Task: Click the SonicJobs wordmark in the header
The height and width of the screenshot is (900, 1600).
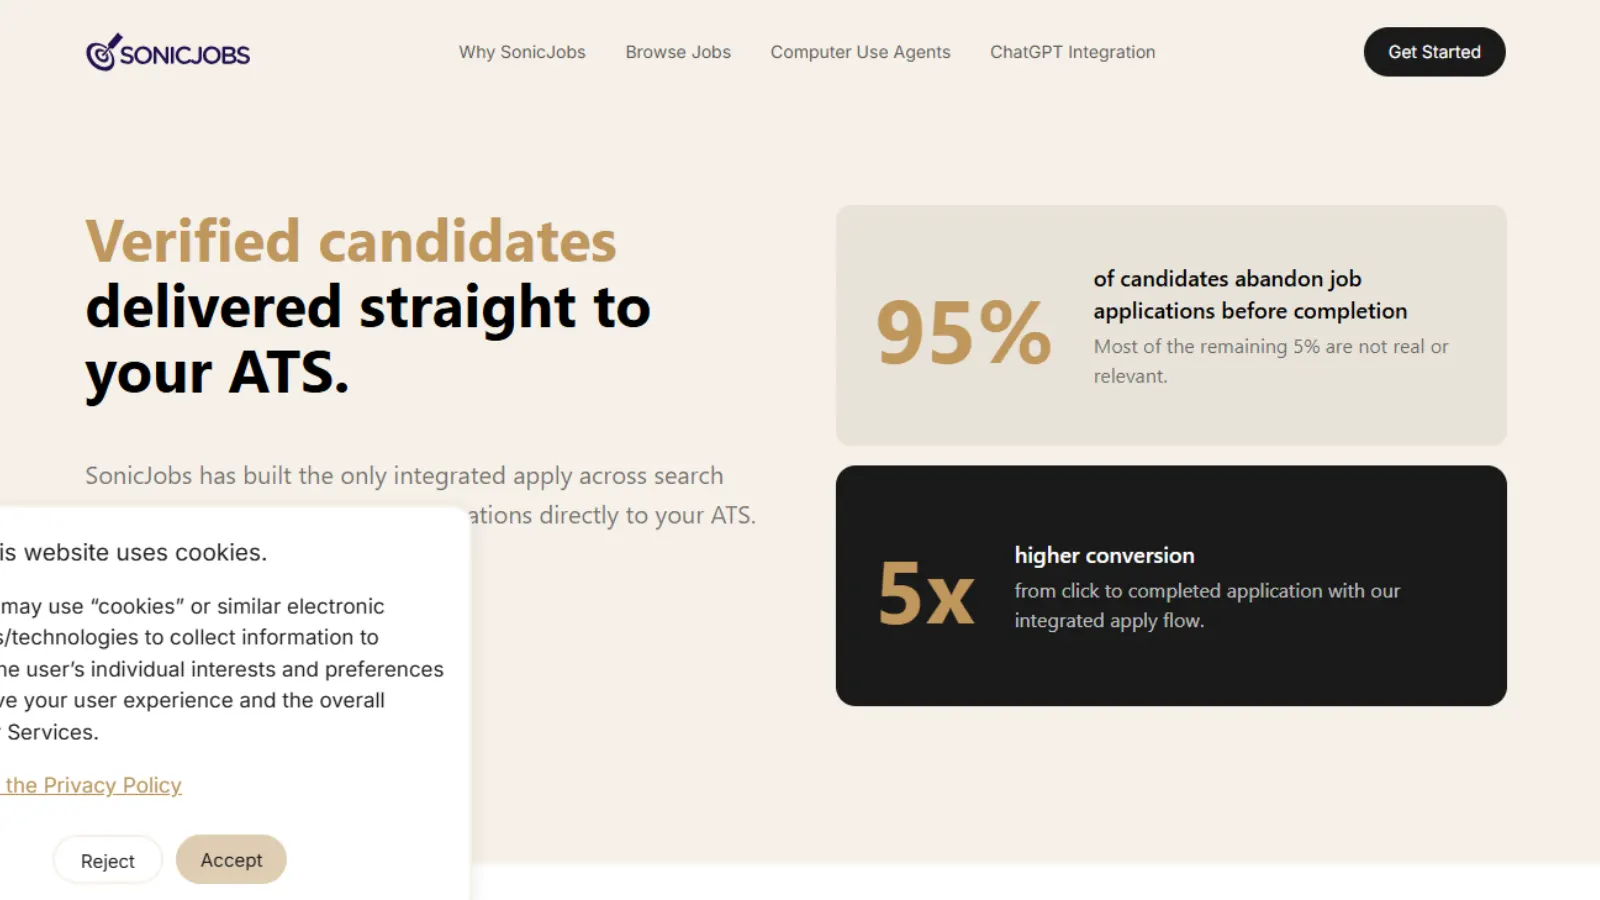Action: tap(184, 53)
